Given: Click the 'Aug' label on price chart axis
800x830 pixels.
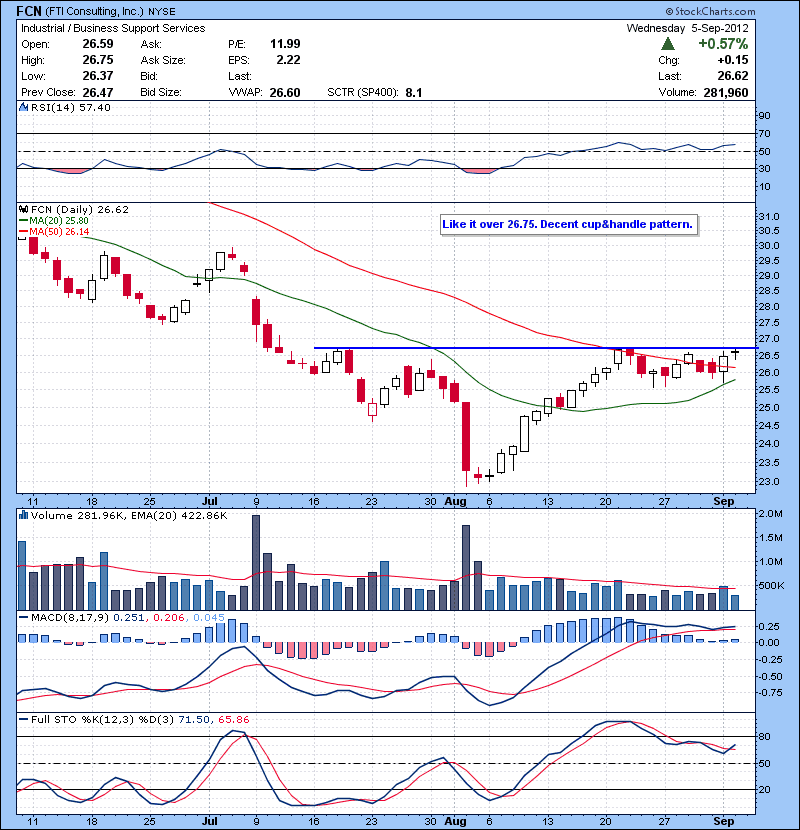Looking at the screenshot, I should point(455,501).
